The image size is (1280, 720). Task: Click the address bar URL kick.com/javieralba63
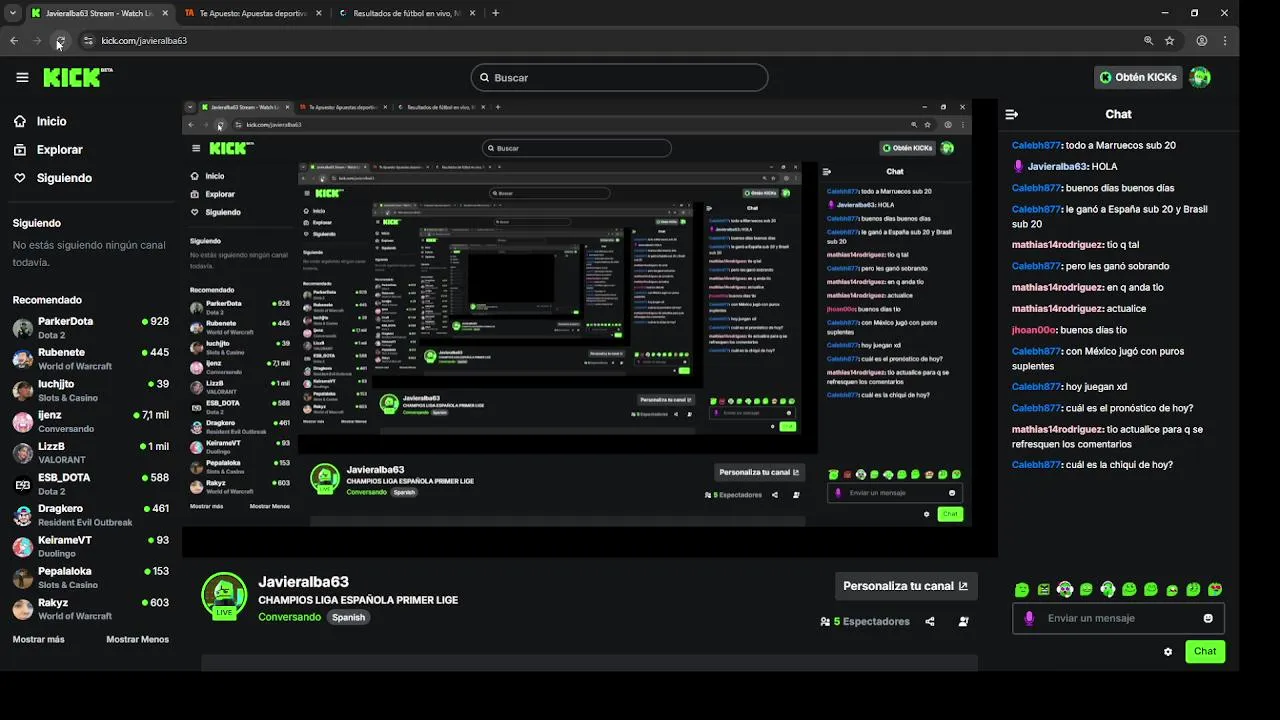144,40
